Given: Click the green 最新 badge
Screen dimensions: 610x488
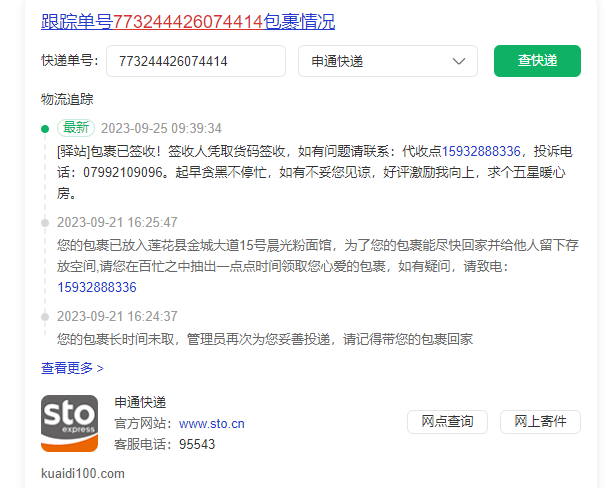Looking at the screenshot, I should (76, 128).
